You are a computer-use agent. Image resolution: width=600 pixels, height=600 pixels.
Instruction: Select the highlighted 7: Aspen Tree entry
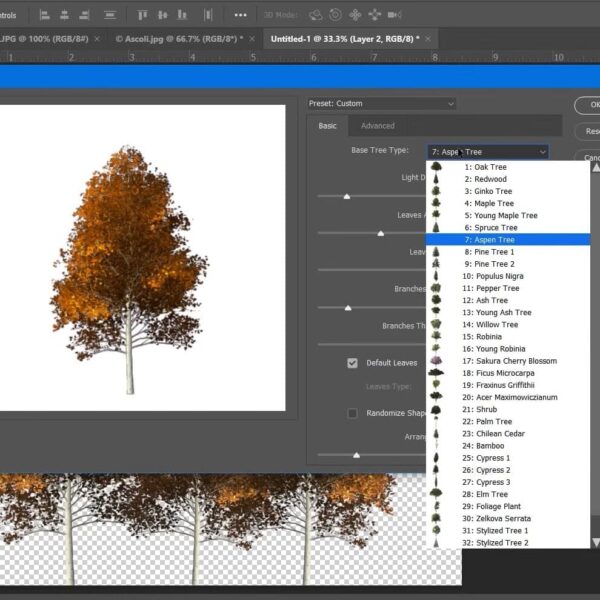coord(508,240)
